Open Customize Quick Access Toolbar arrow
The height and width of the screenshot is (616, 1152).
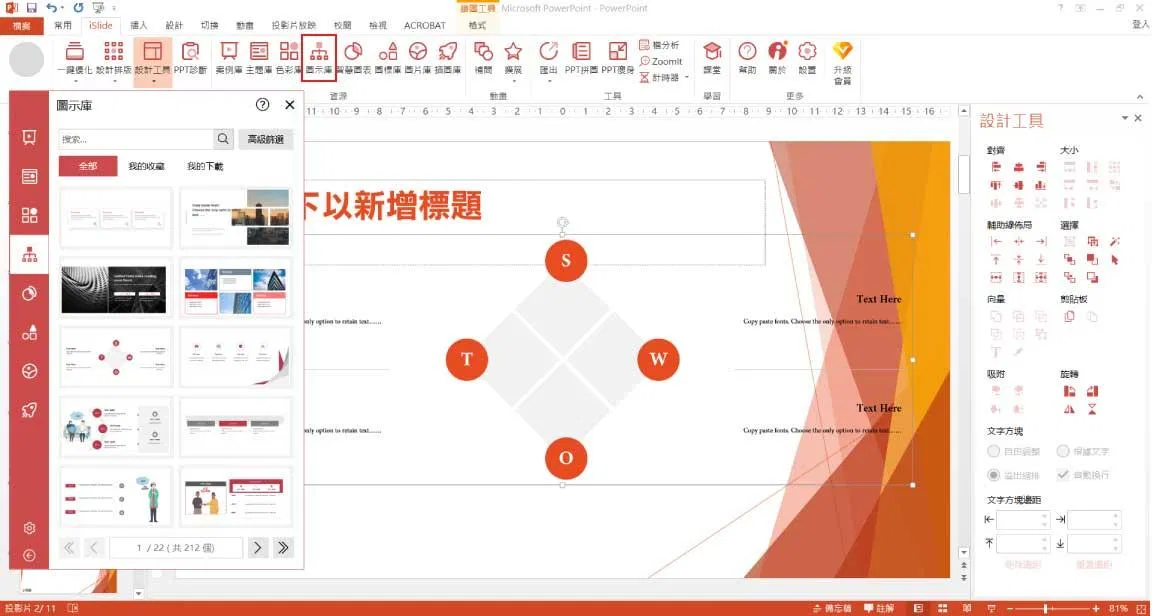click(115, 8)
